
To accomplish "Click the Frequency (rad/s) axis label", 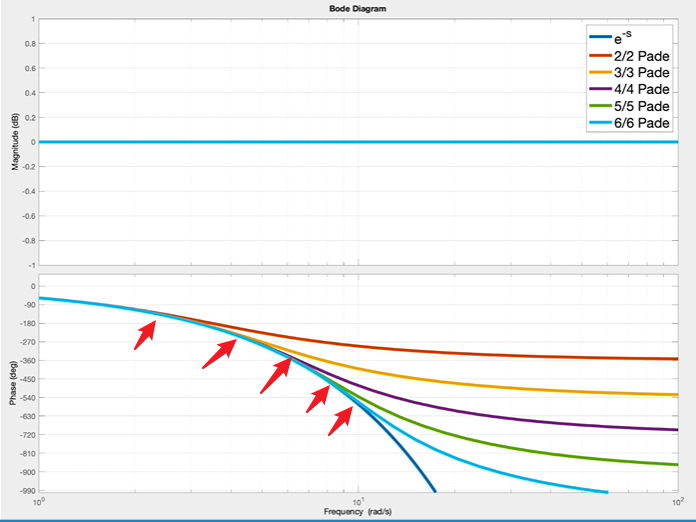I will tap(358, 512).
